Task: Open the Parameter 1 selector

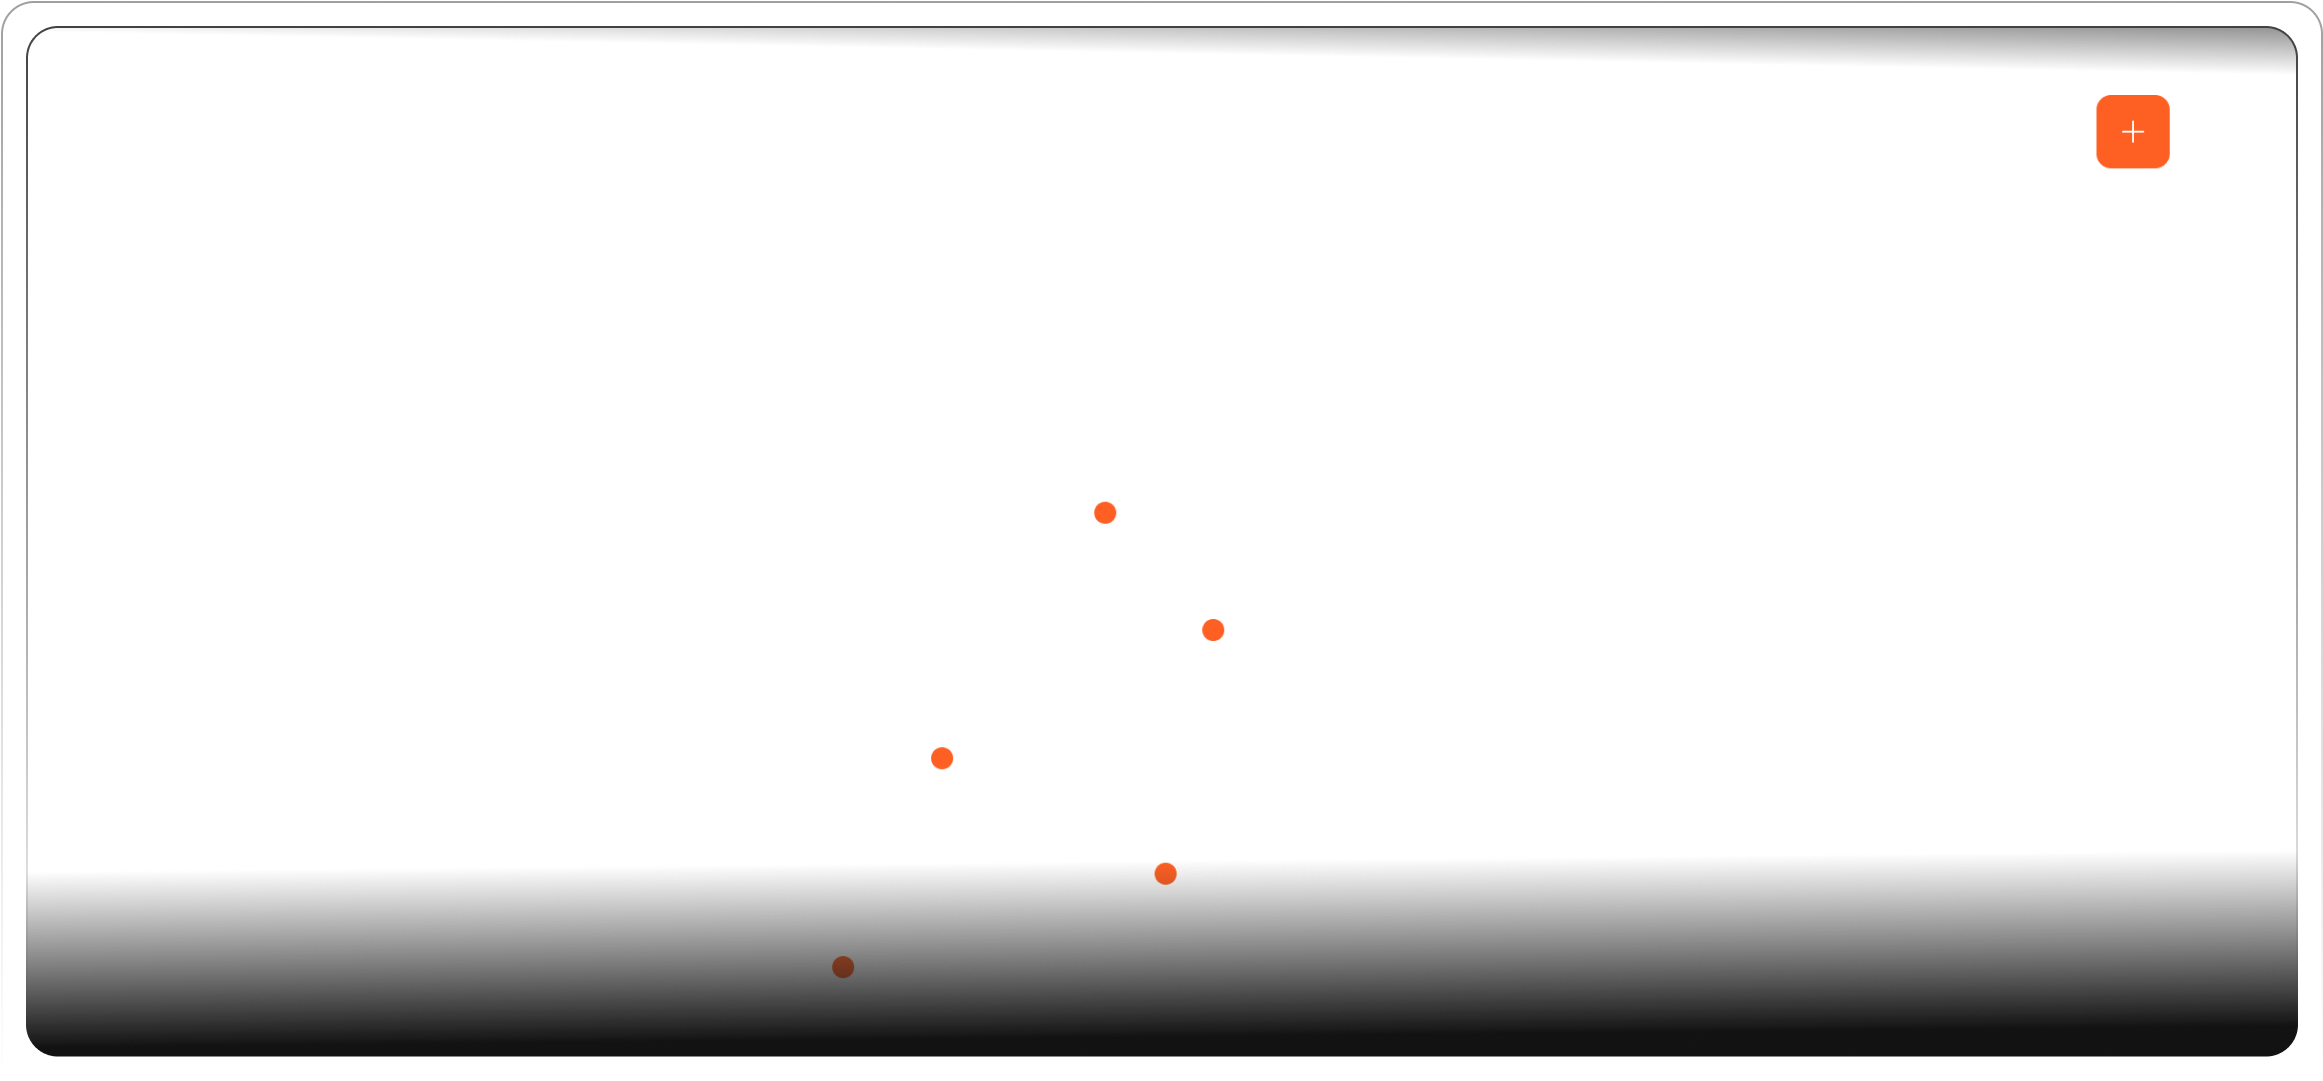Action: tap(1913, 494)
